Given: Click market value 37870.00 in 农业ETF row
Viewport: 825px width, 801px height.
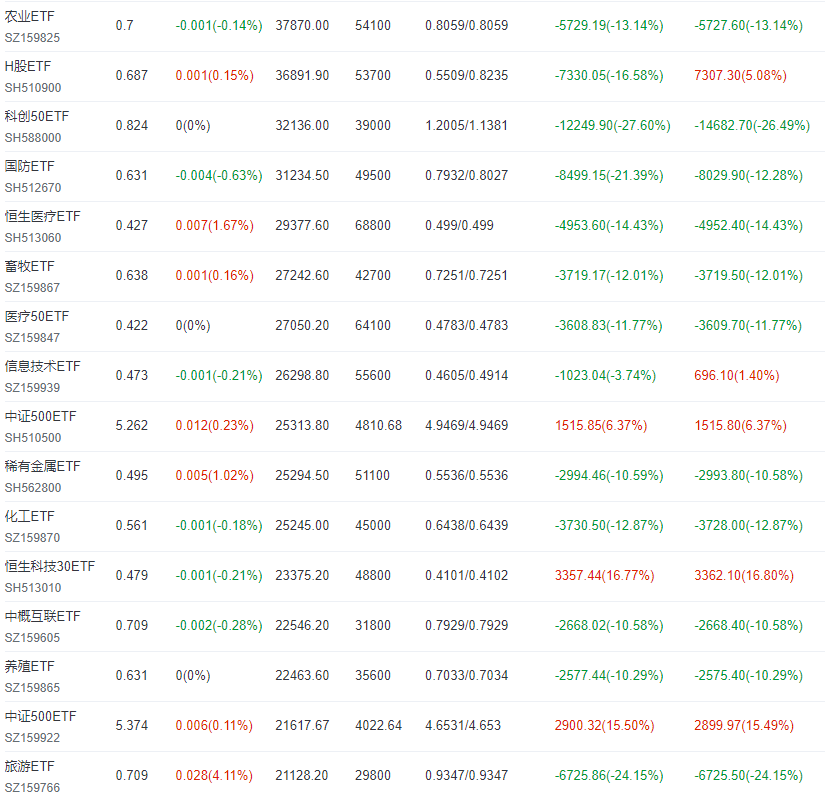Looking at the screenshot, I should [302, 25].
